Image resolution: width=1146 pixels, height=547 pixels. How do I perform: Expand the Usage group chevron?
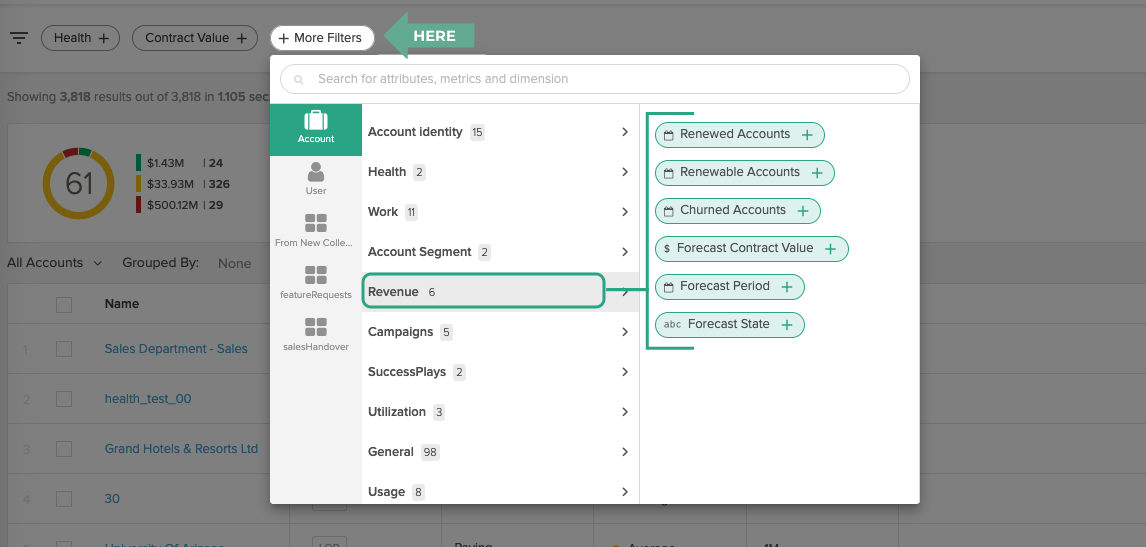click(x=625, y=491)
